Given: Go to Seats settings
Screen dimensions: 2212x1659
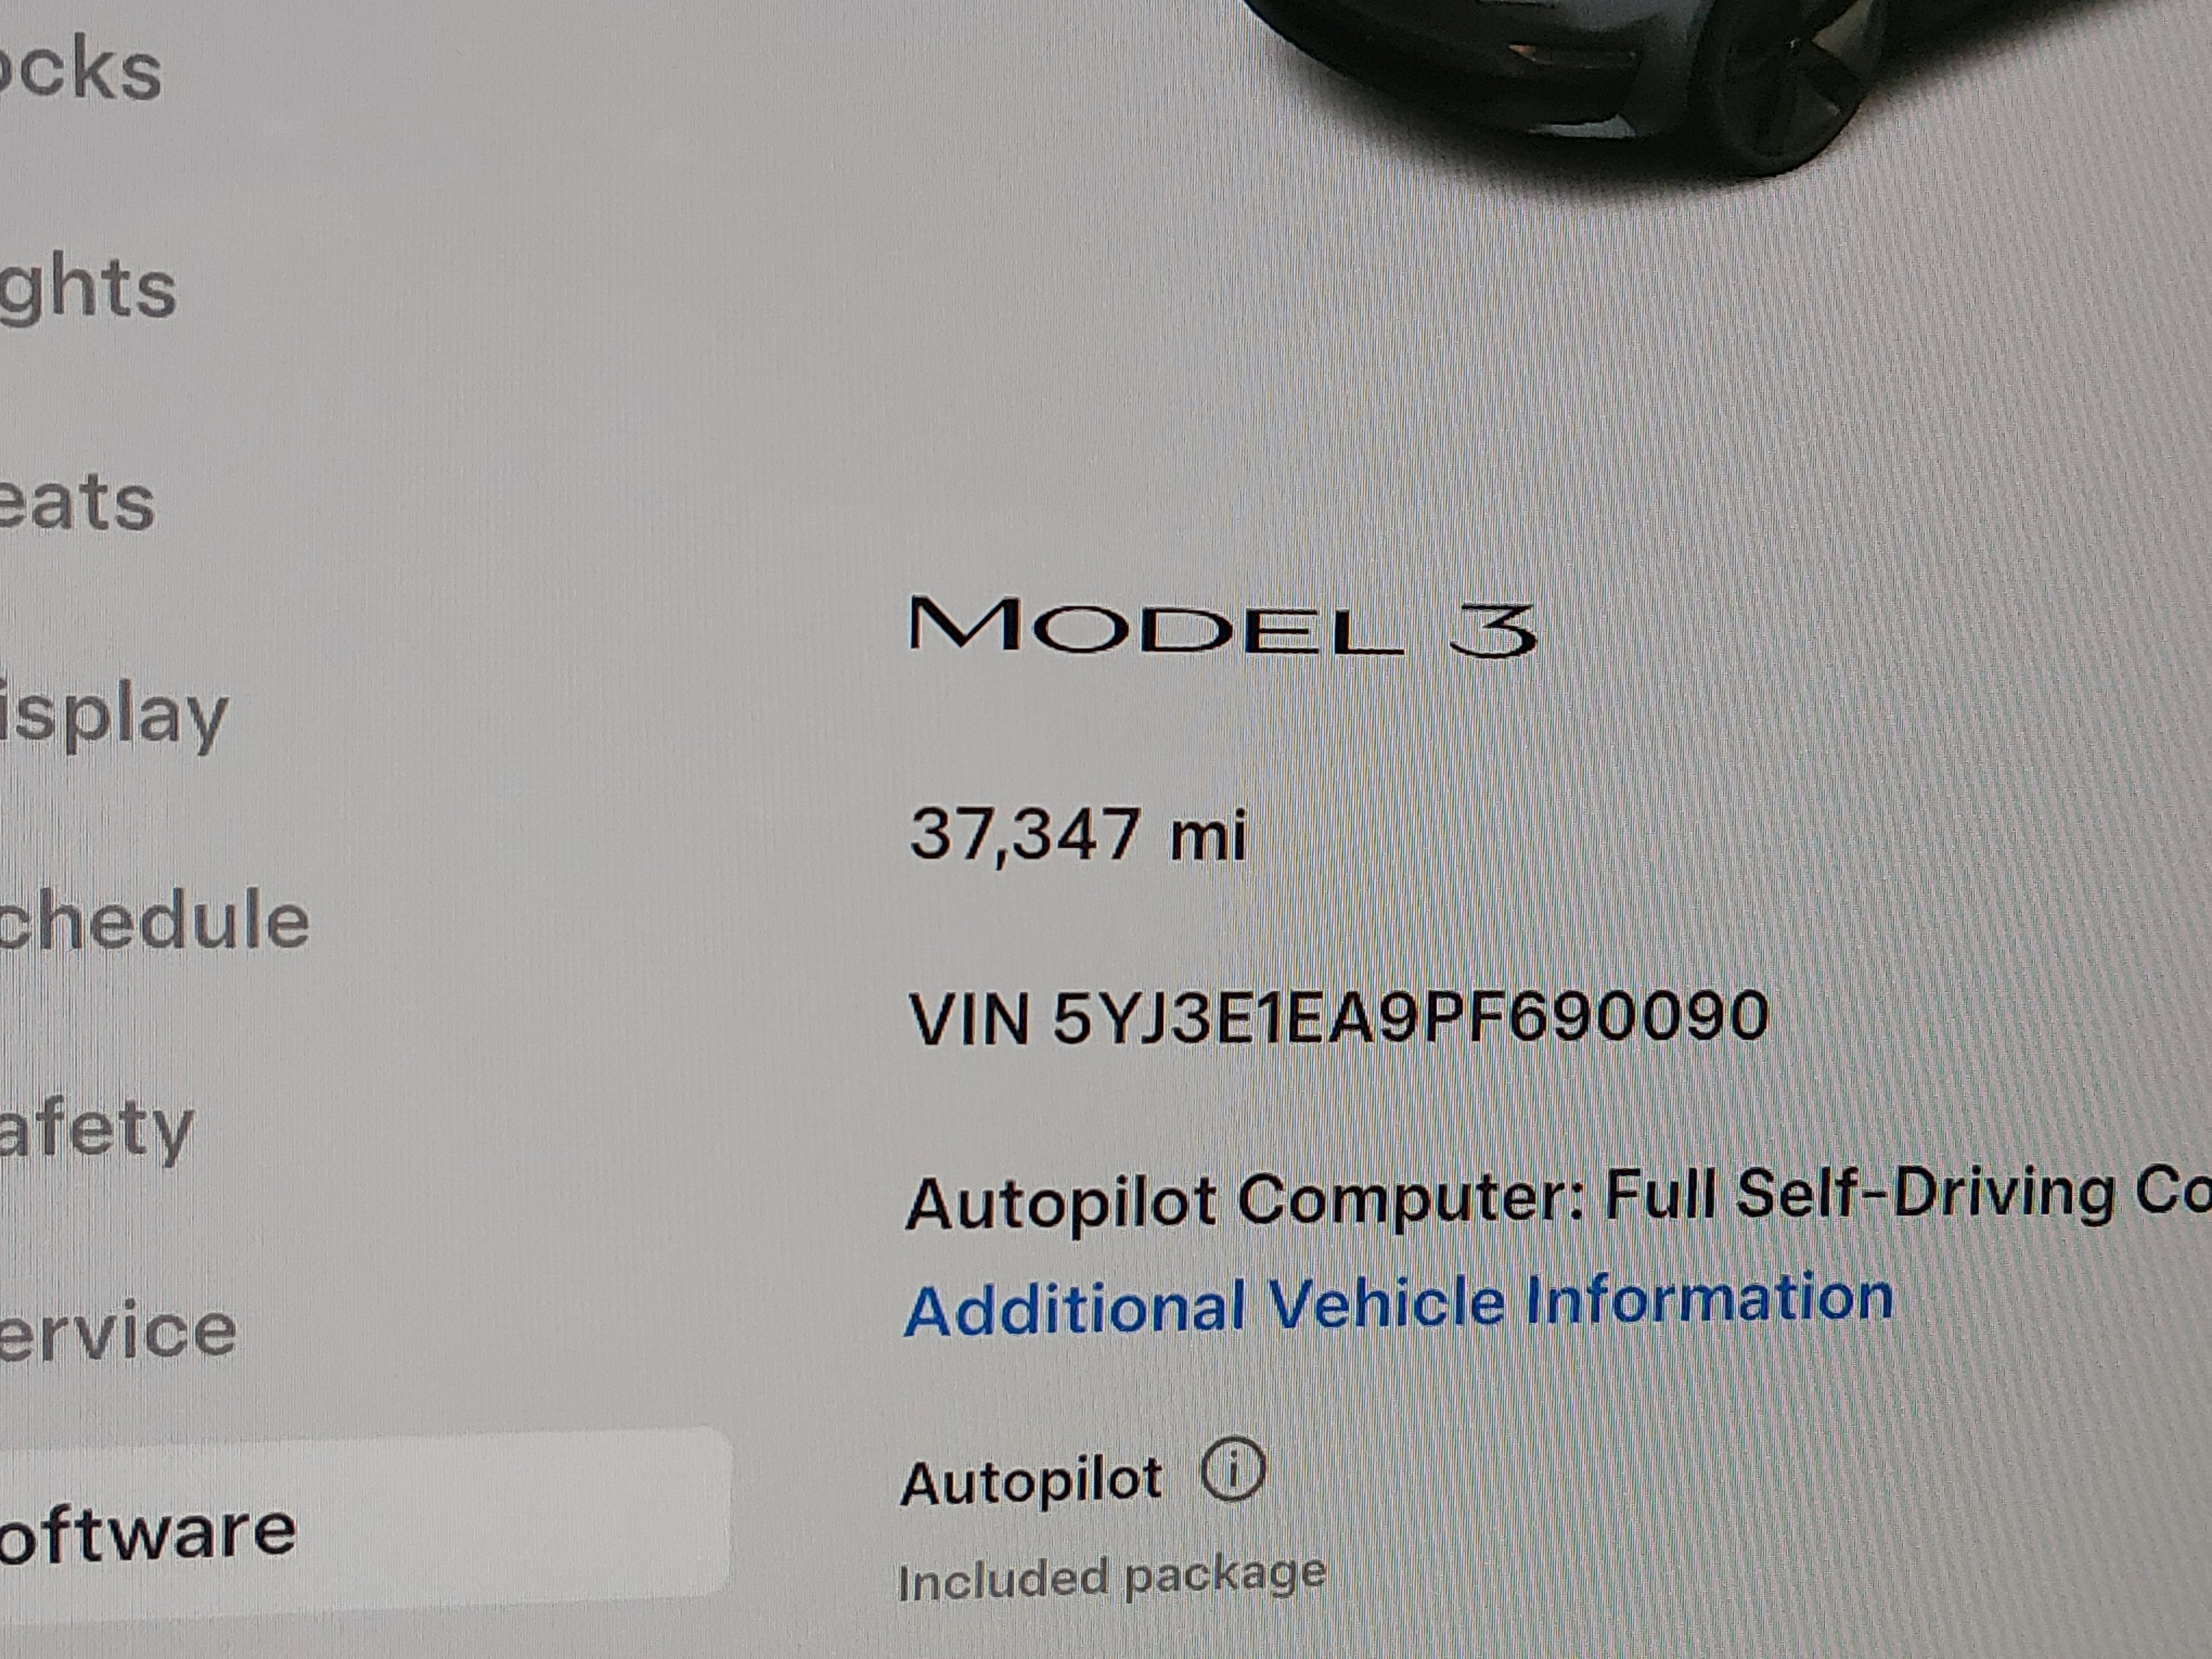Looking at the screenshot, I should point(77,501).
